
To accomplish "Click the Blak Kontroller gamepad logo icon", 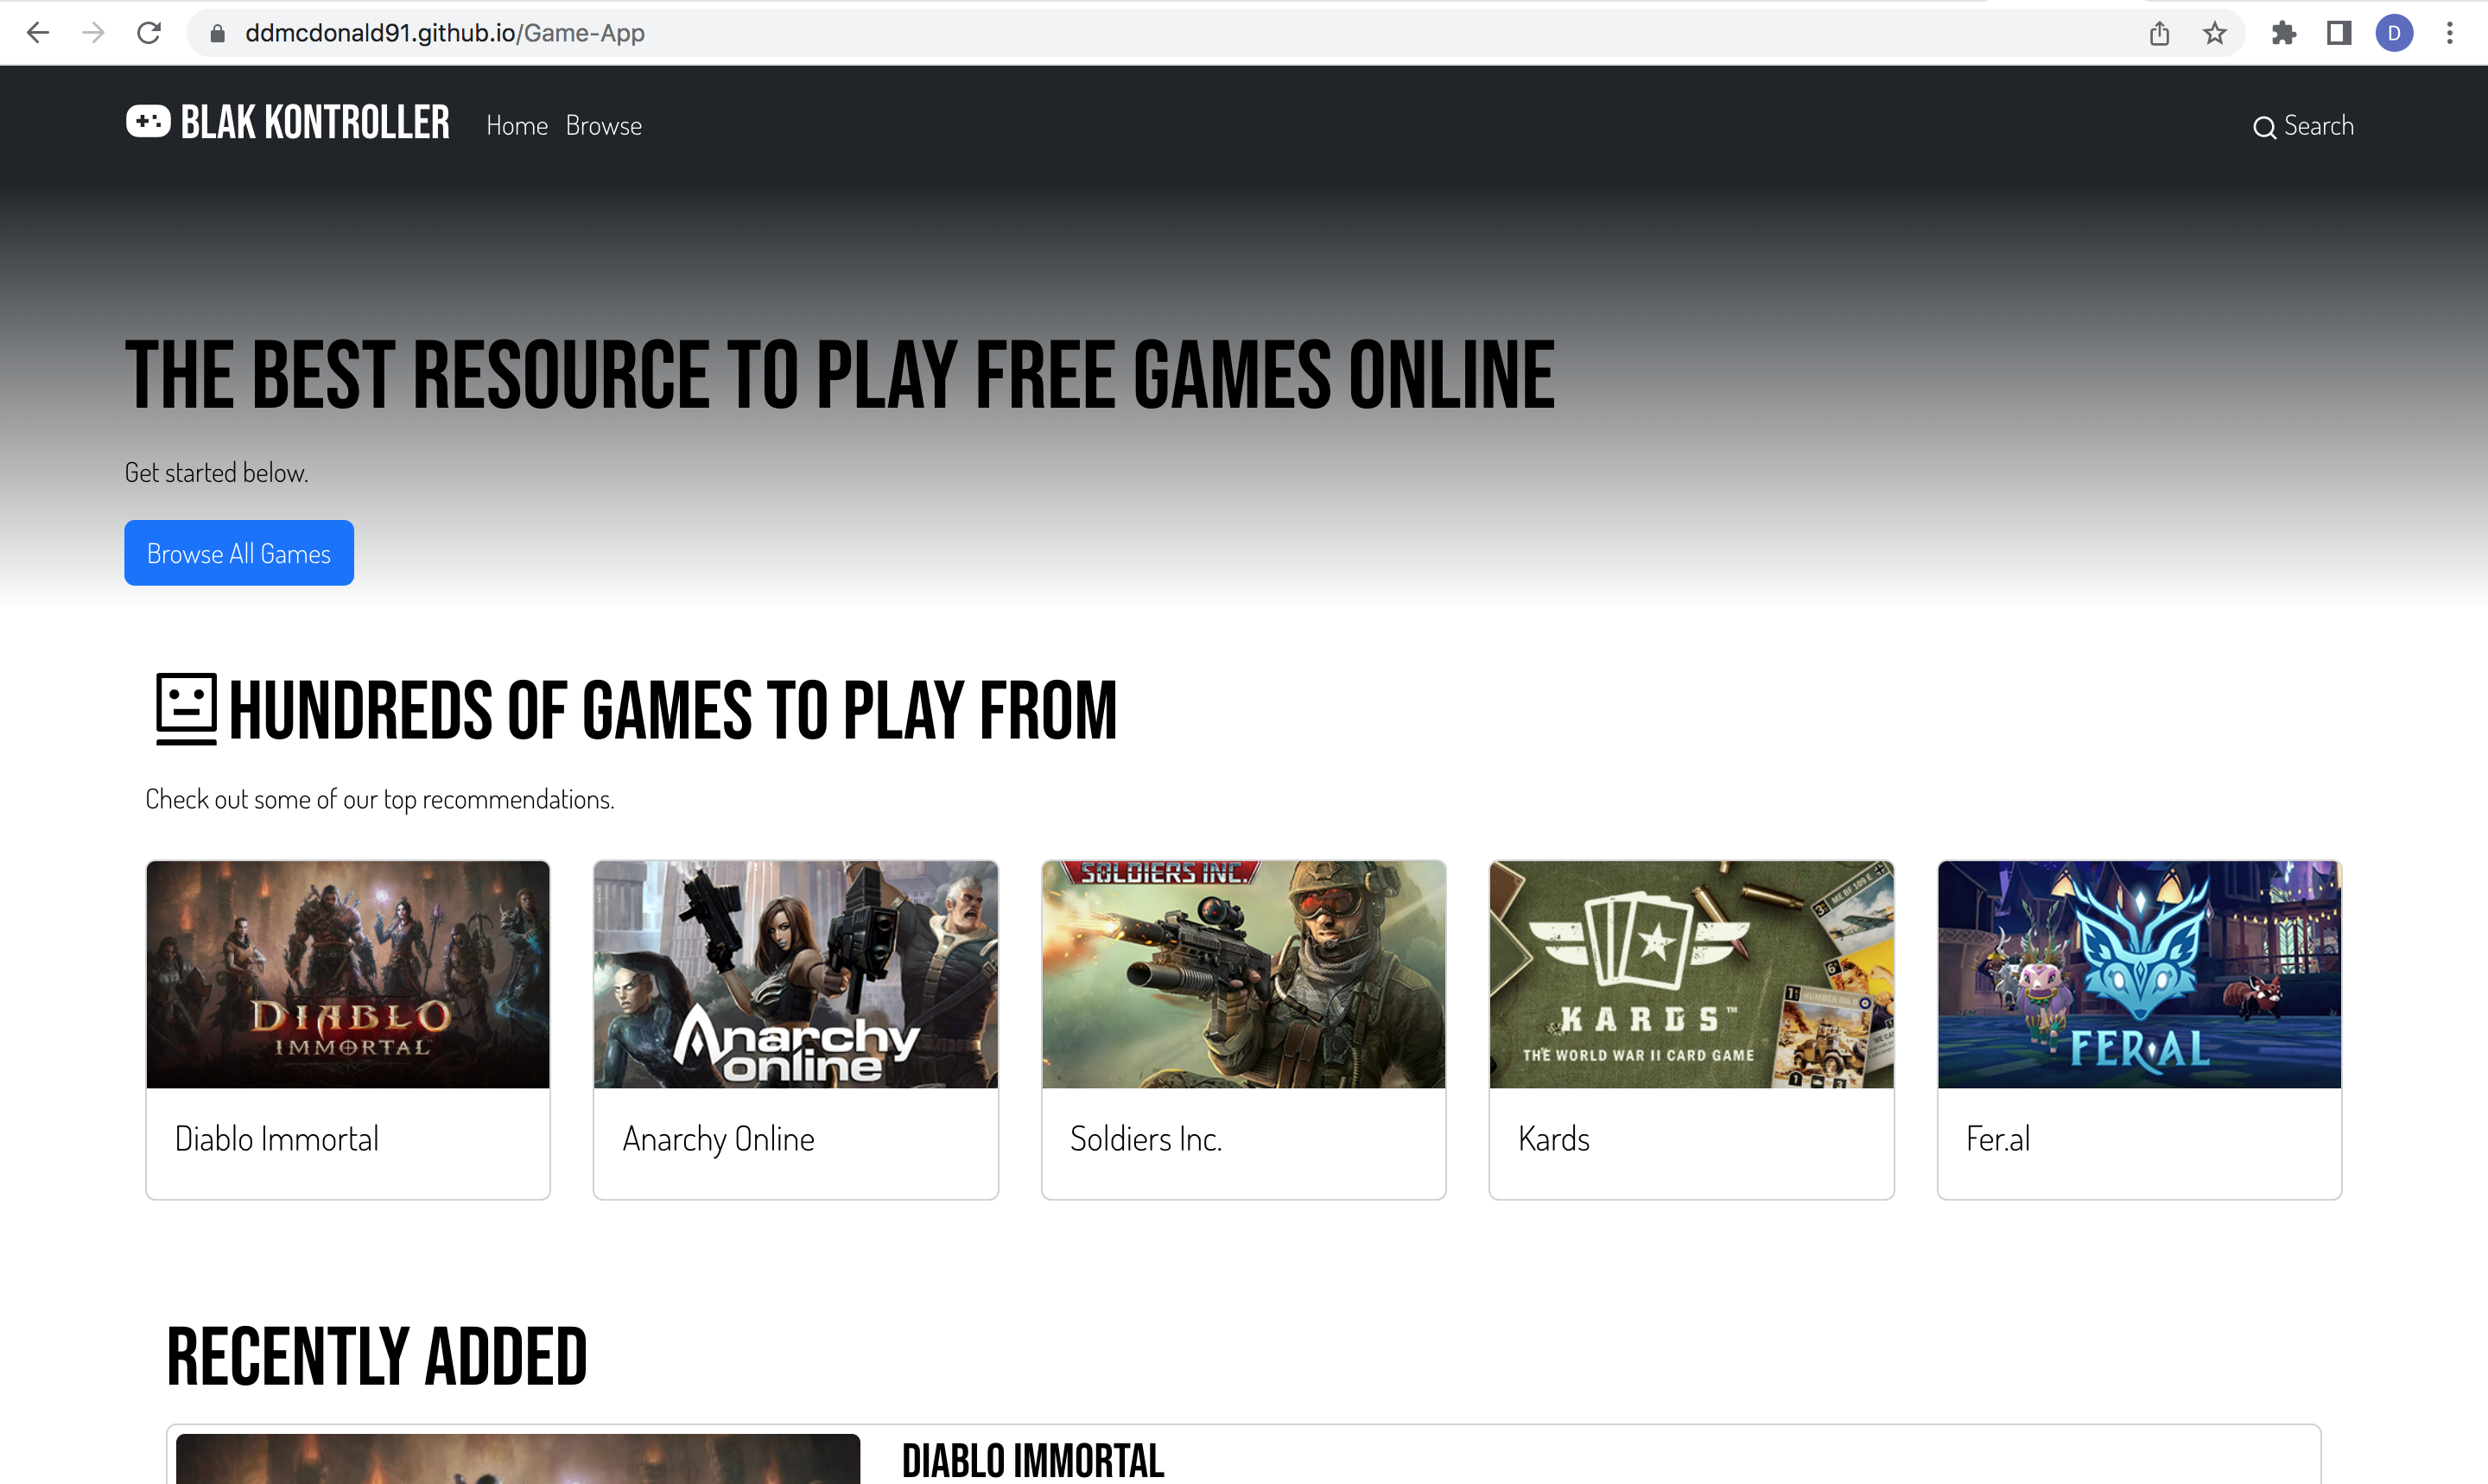I will tap(148, 122).
